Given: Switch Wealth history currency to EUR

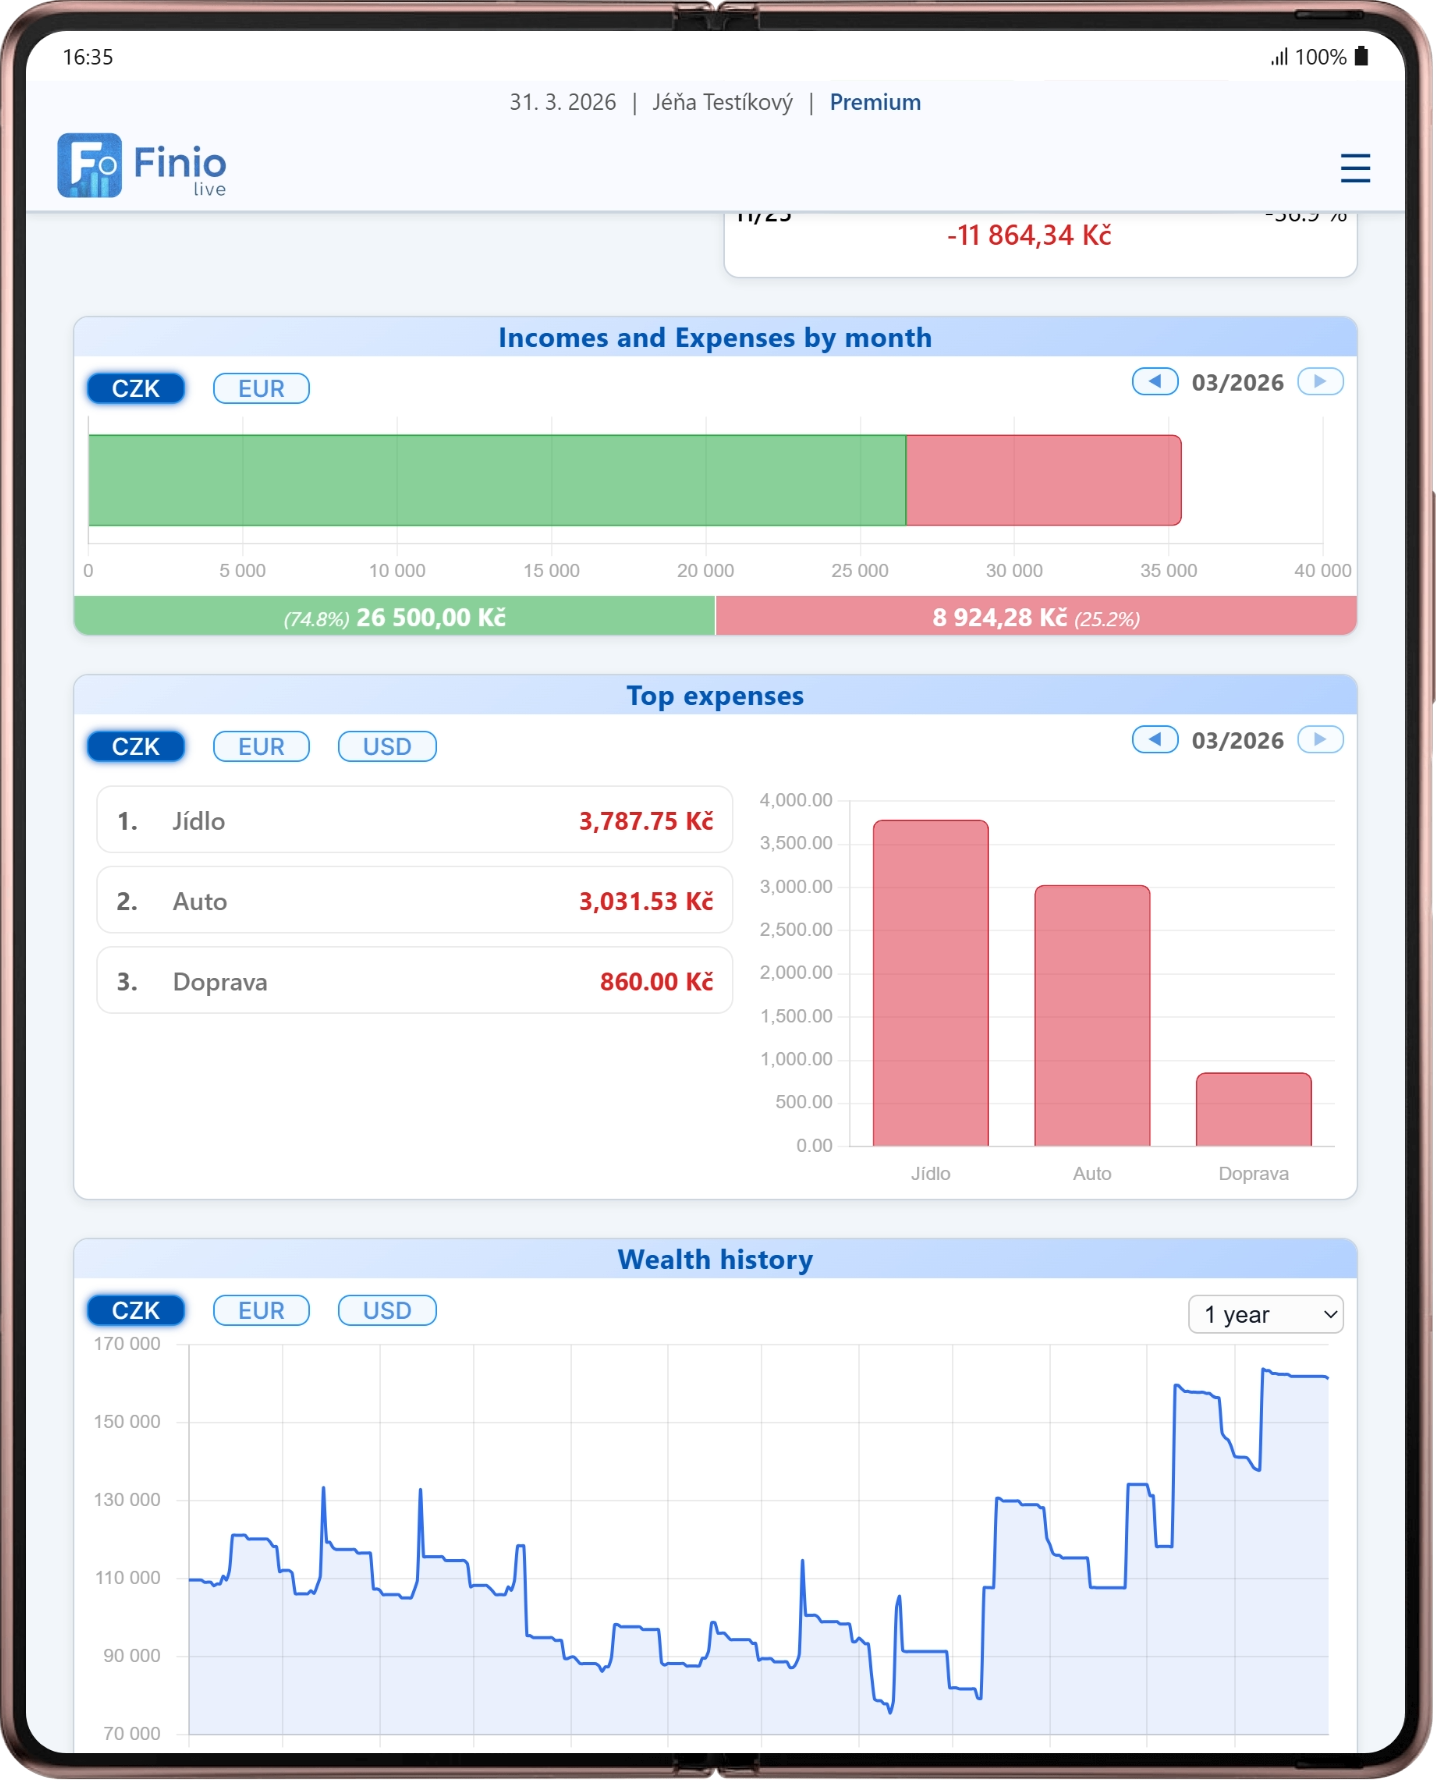Looking at the screenshot, I should pos(261,1311).
